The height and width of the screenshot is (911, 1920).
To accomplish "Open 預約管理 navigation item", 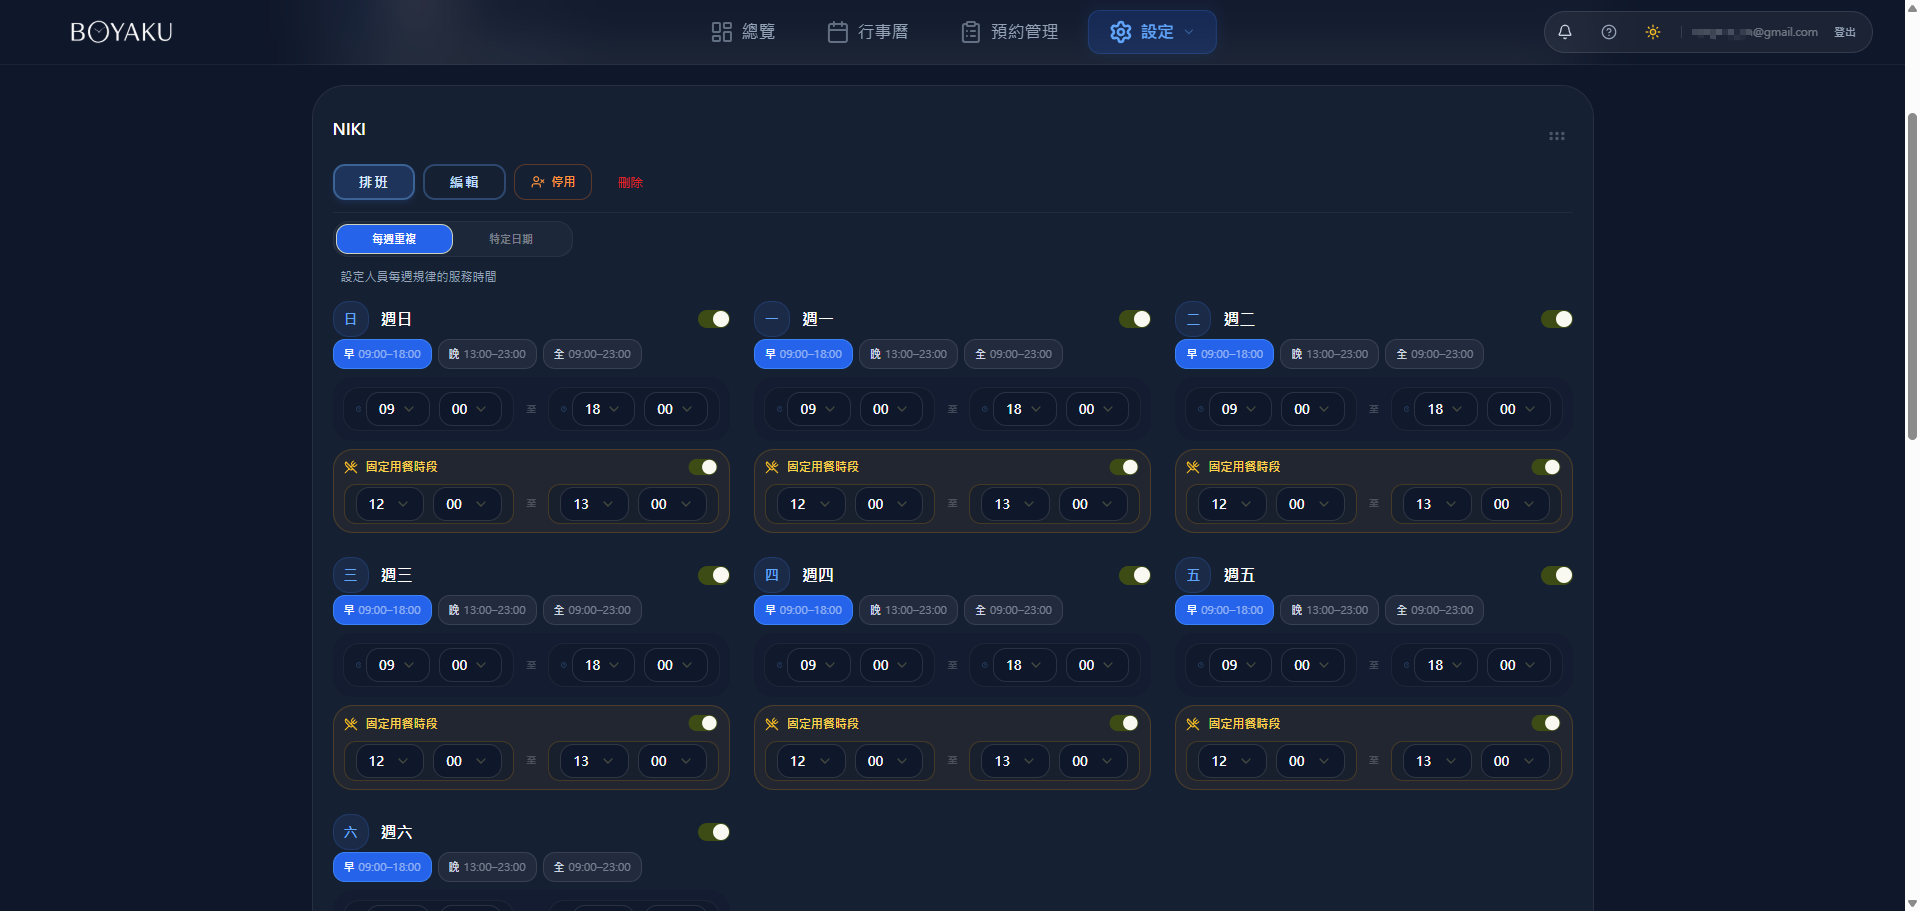I will 1009,32.
